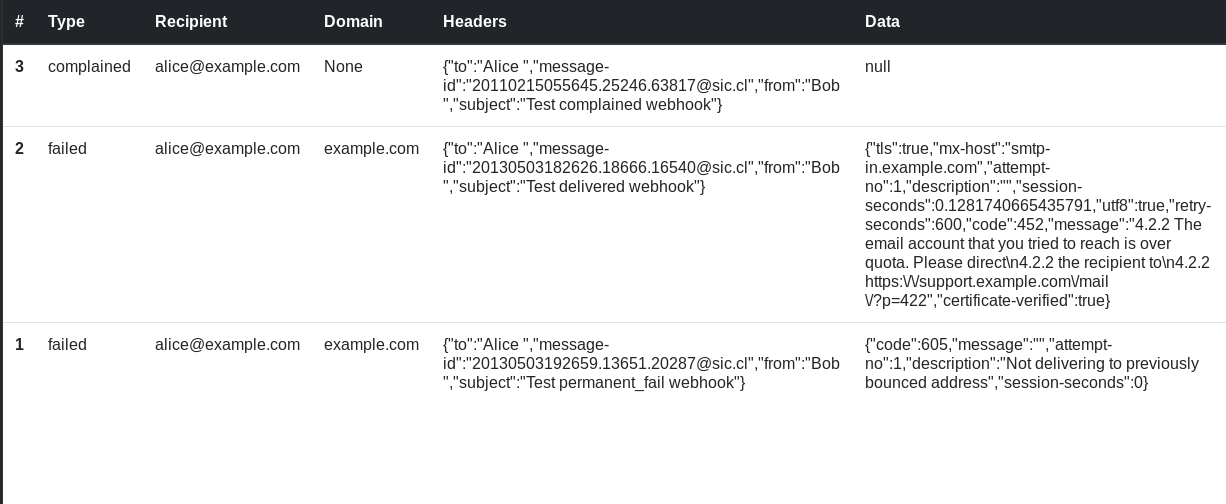Select row number 3

tap(20, 67)
